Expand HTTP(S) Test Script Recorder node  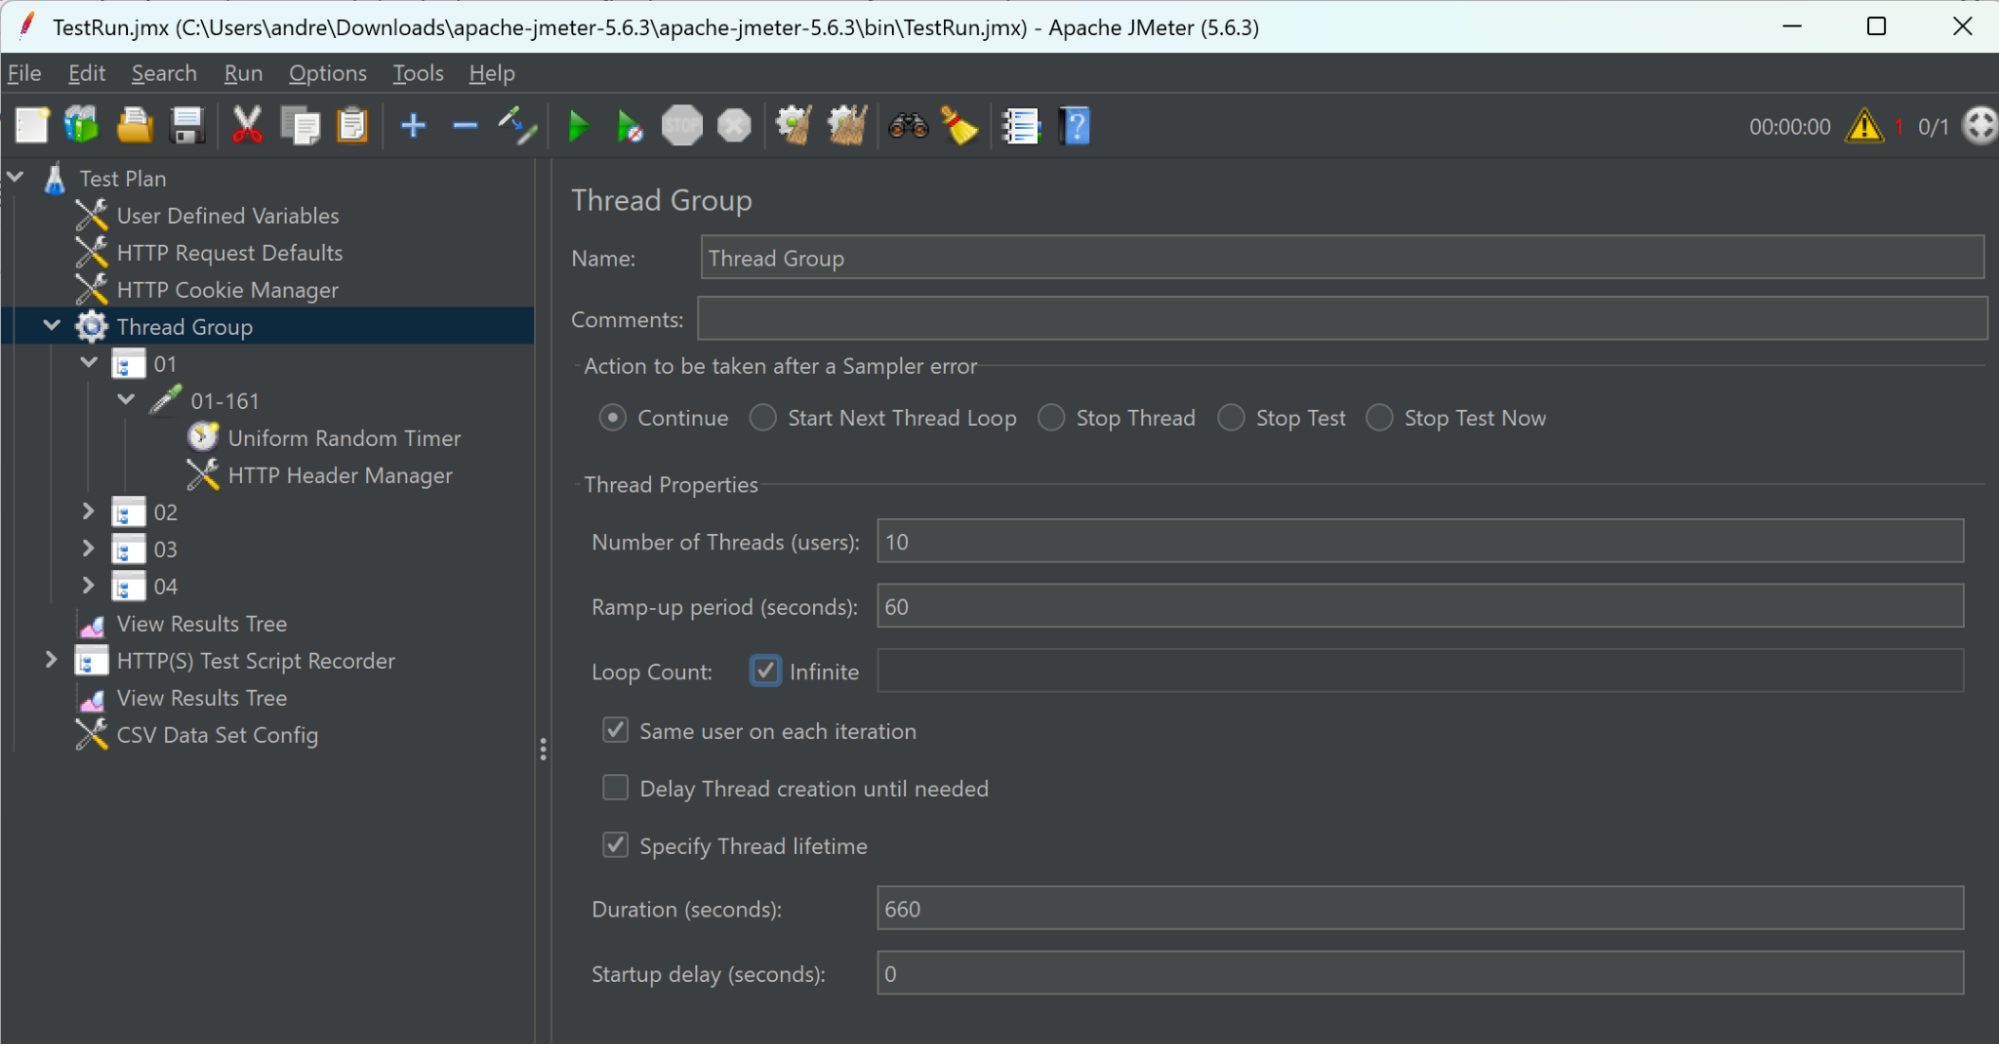[x=52, y=659]
